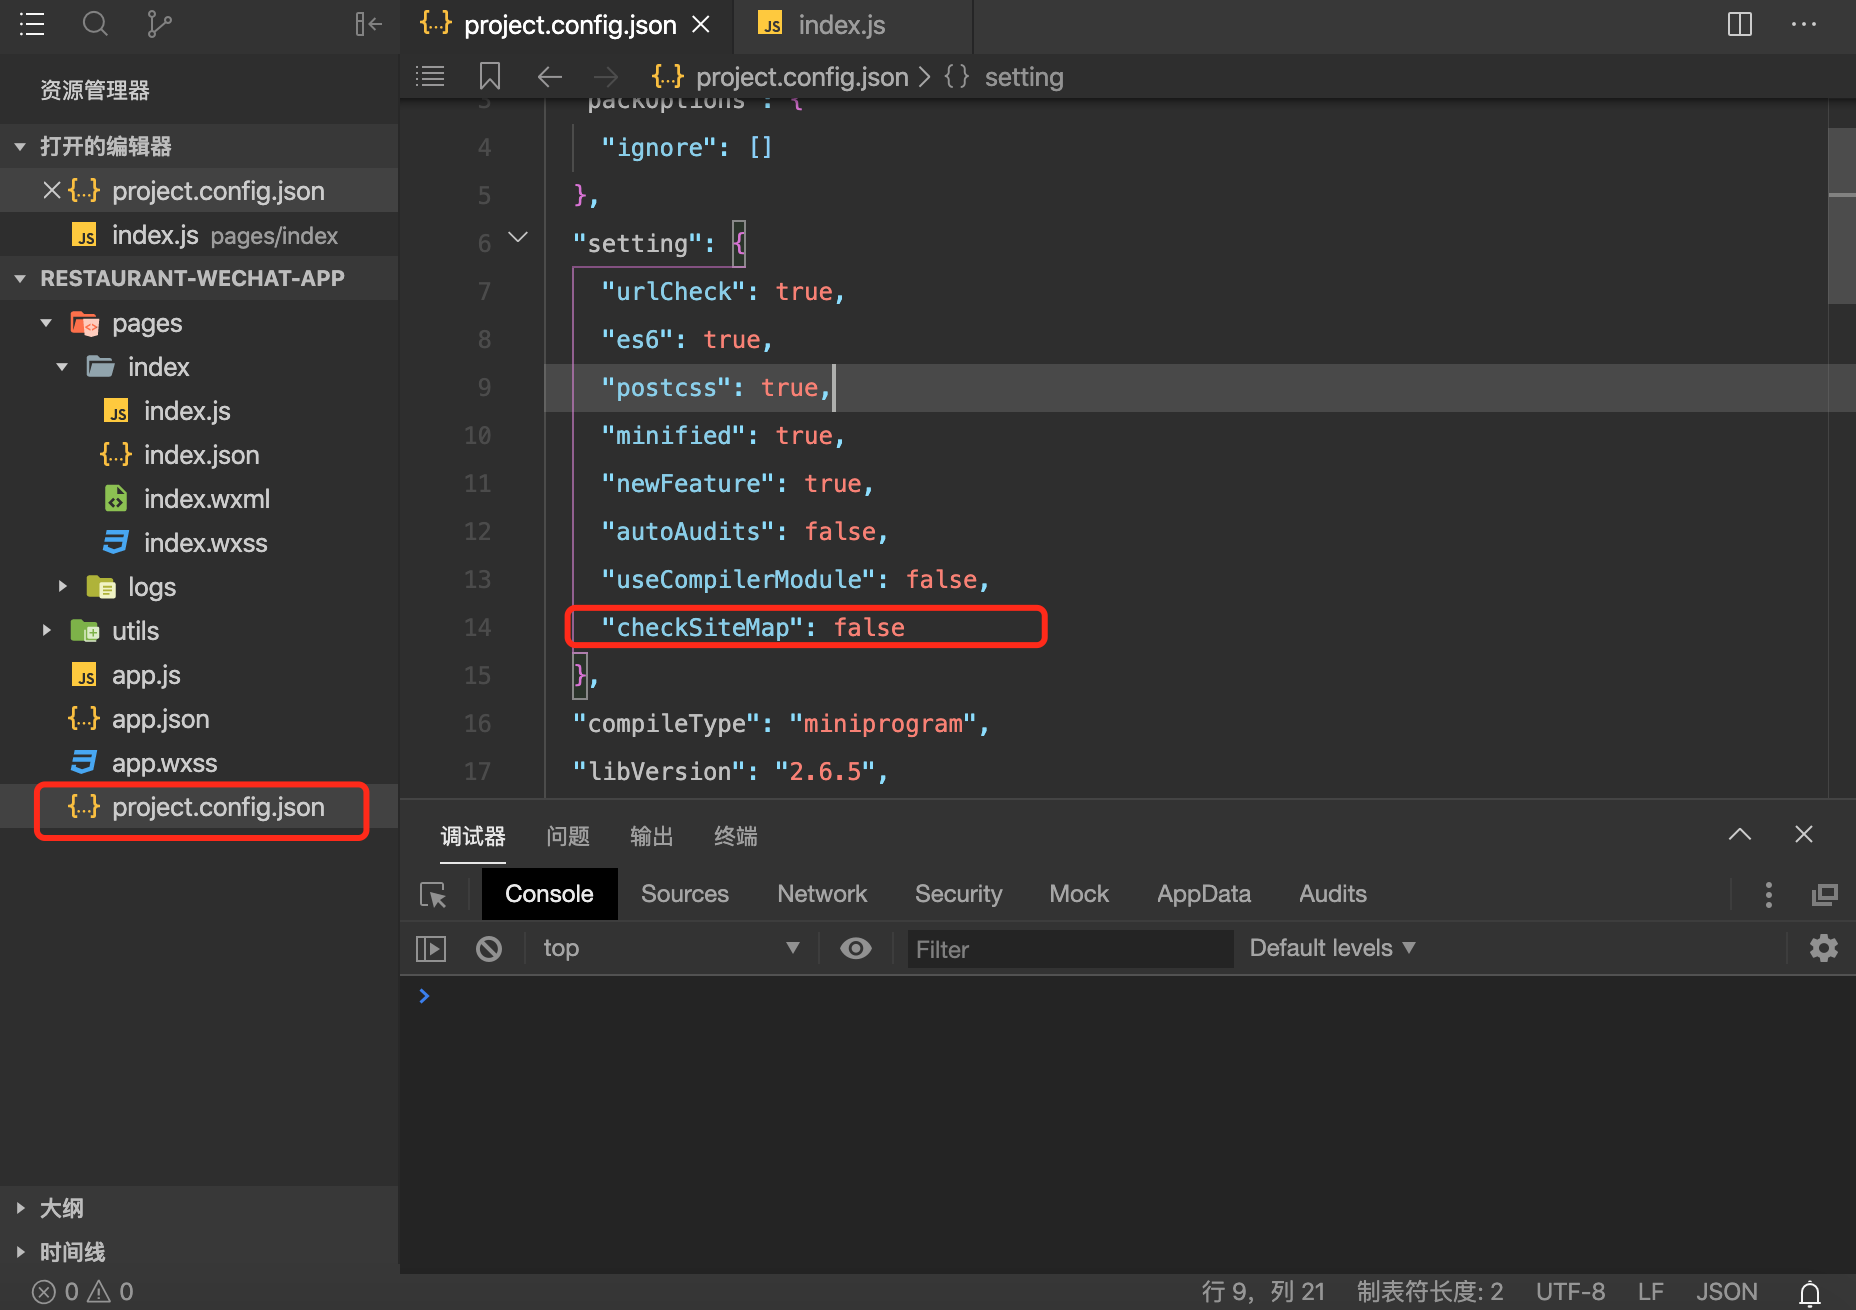The image size is (1856, 1310).
Task: Select the Console devtools tab
Action: coord(549,894)
